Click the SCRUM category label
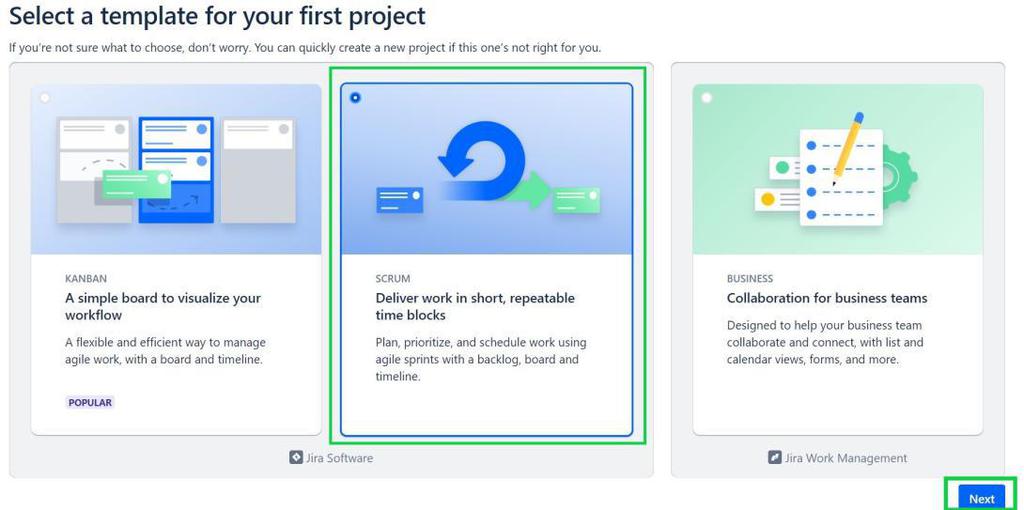 point(393,279)
